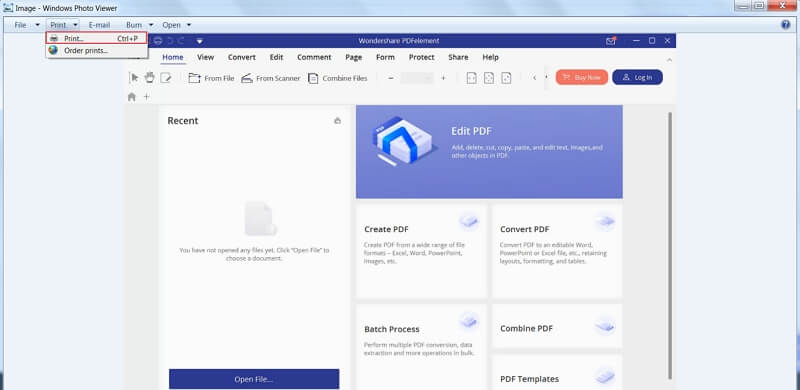Click the envelope notification icon in PDFelement
Screen dimensions: 800x390
(x=611, y=41)
